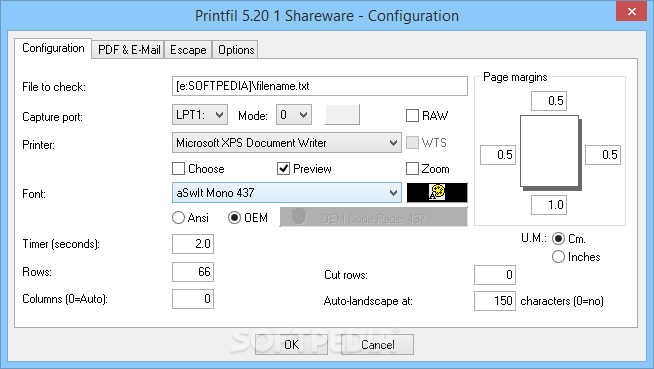654x369 pixels.
Task: Click the left page margin field
Action: [x=498, y=155]
